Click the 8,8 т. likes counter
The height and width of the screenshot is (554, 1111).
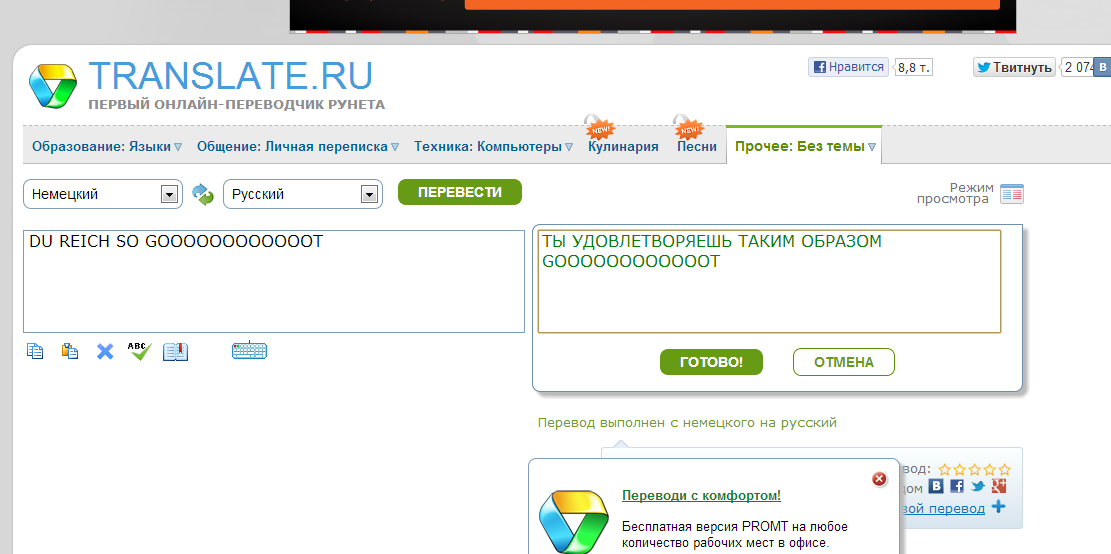[914, 67]
